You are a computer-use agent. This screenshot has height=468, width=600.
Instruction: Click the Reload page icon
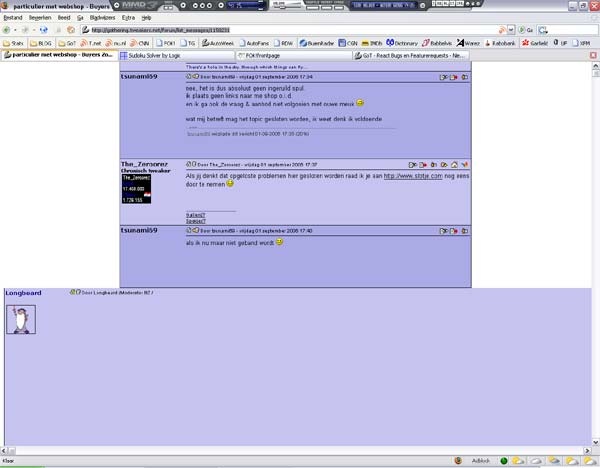tap(44, 29)
